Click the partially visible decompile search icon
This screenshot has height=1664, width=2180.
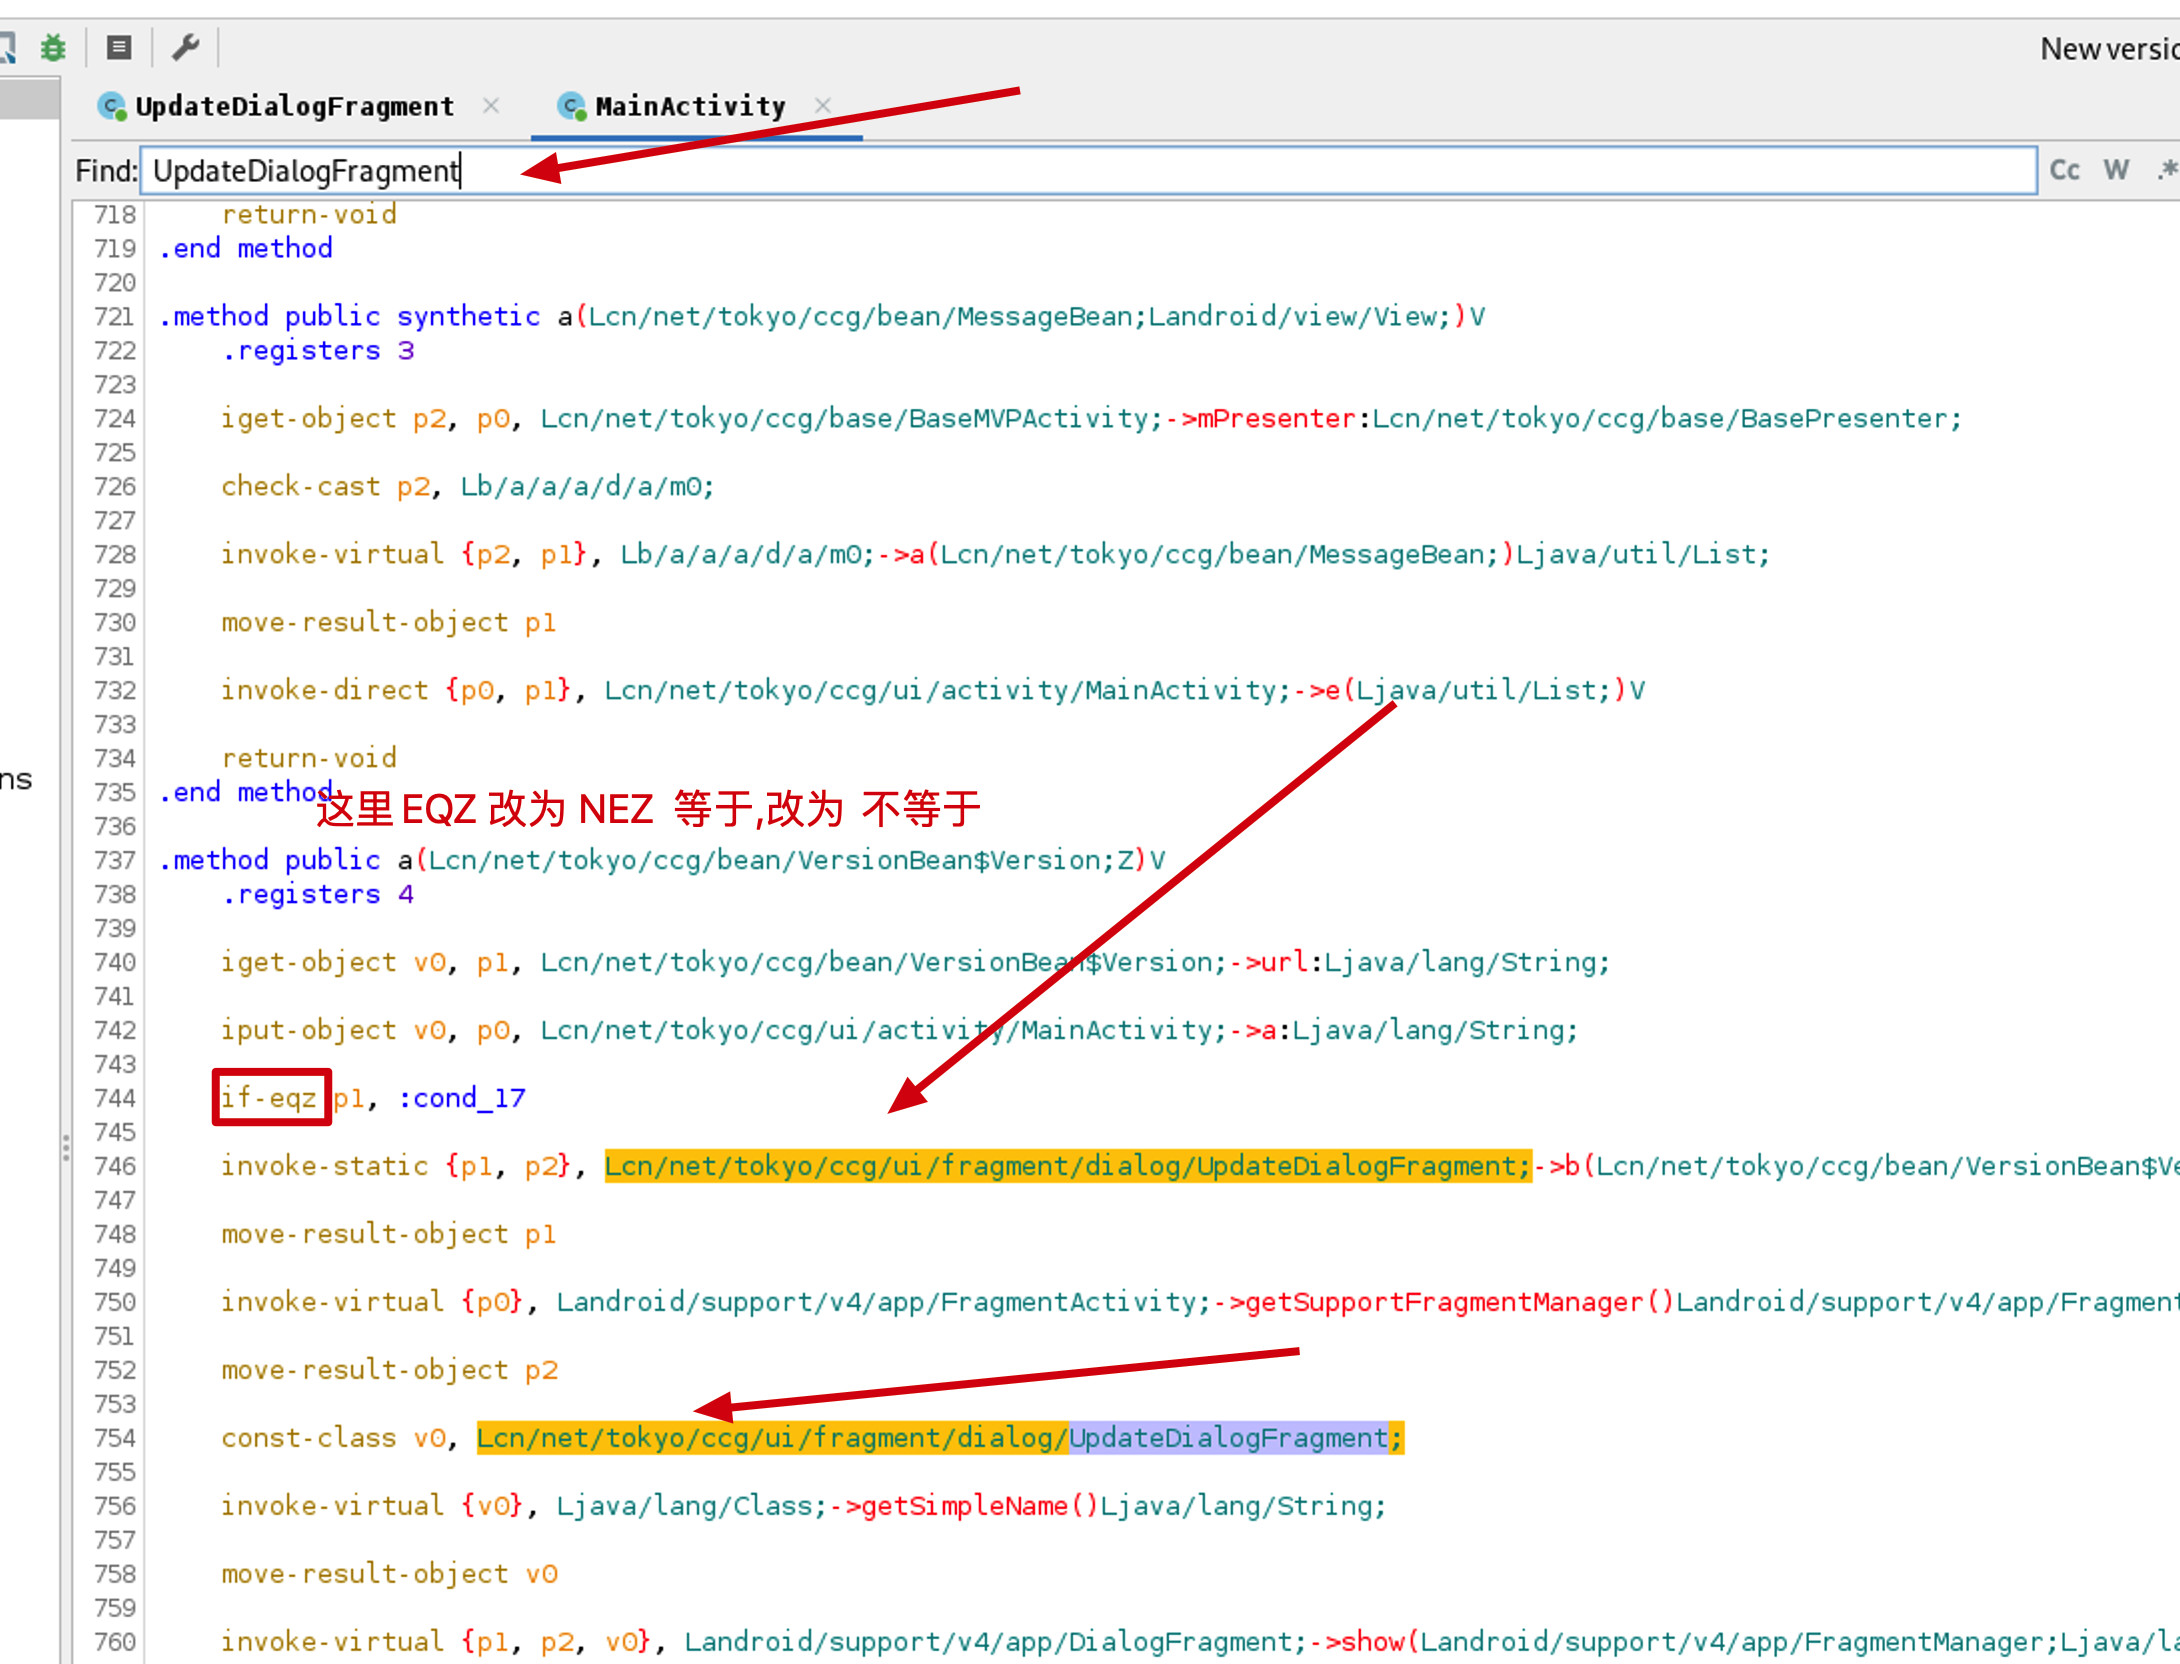tap(7, 47)
